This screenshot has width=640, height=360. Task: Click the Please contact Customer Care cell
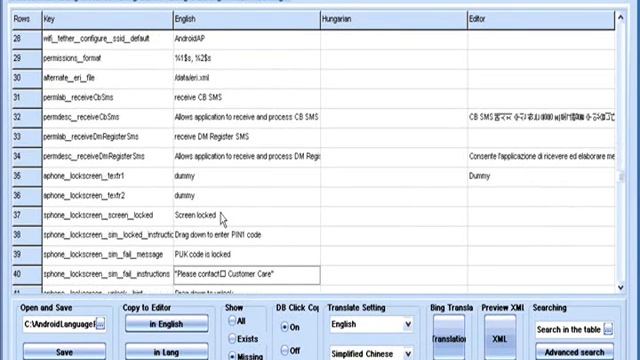[247, 274]
